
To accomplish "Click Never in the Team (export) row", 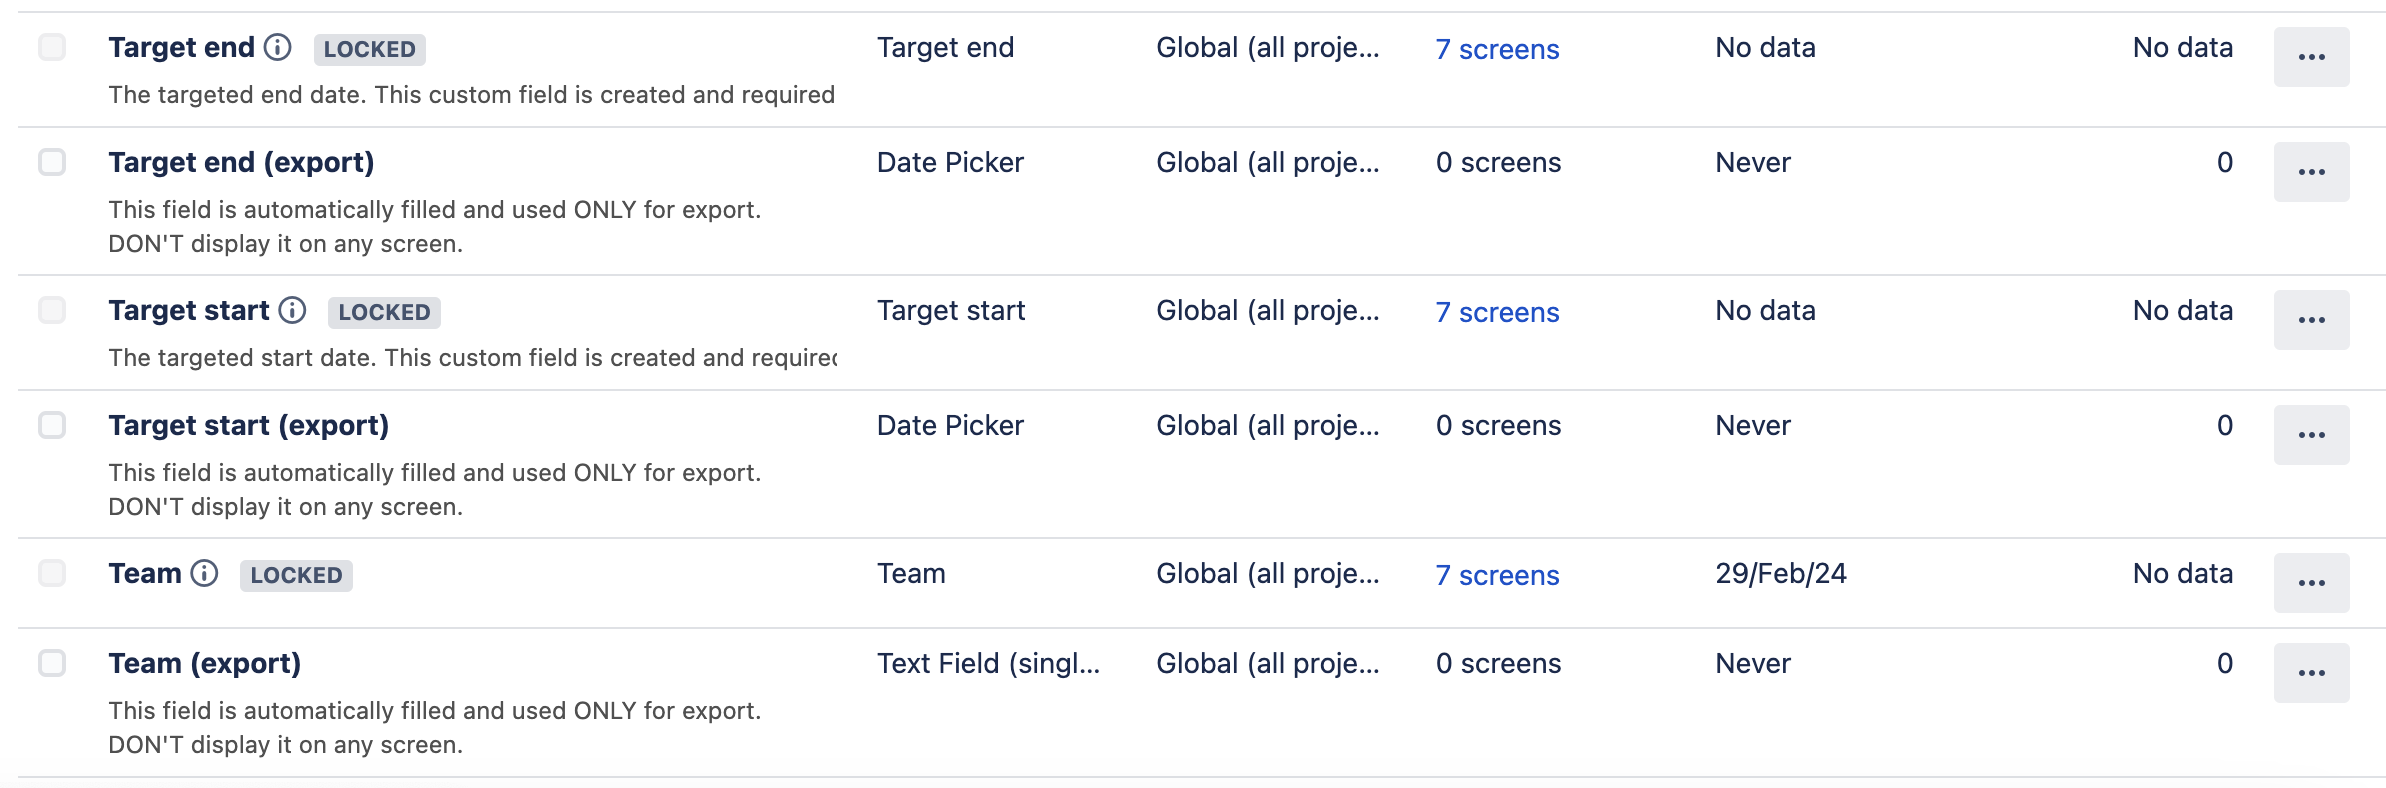I will pyautogui.click(x=1753, y=663).
